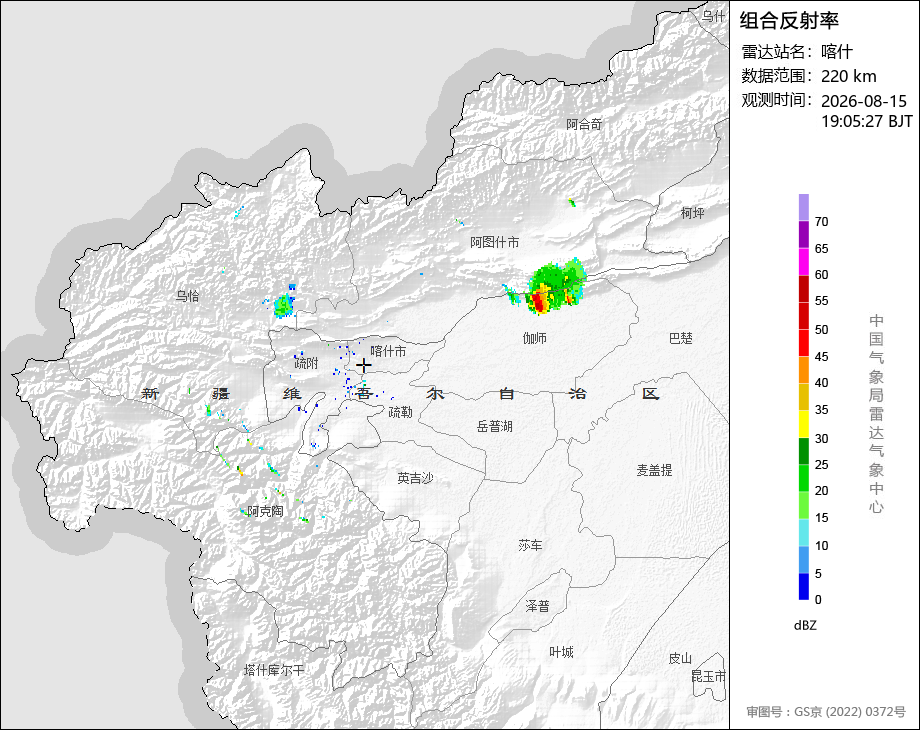Click the 麦盖提 county label

655,469
